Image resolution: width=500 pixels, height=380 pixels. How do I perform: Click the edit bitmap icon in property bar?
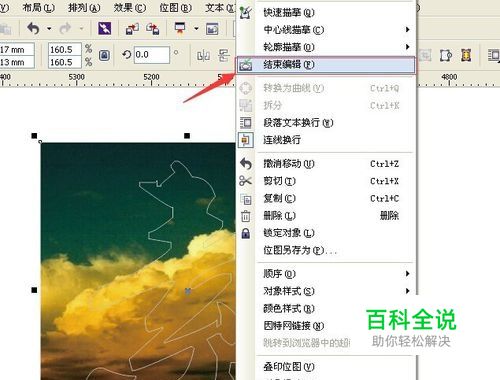446,55
